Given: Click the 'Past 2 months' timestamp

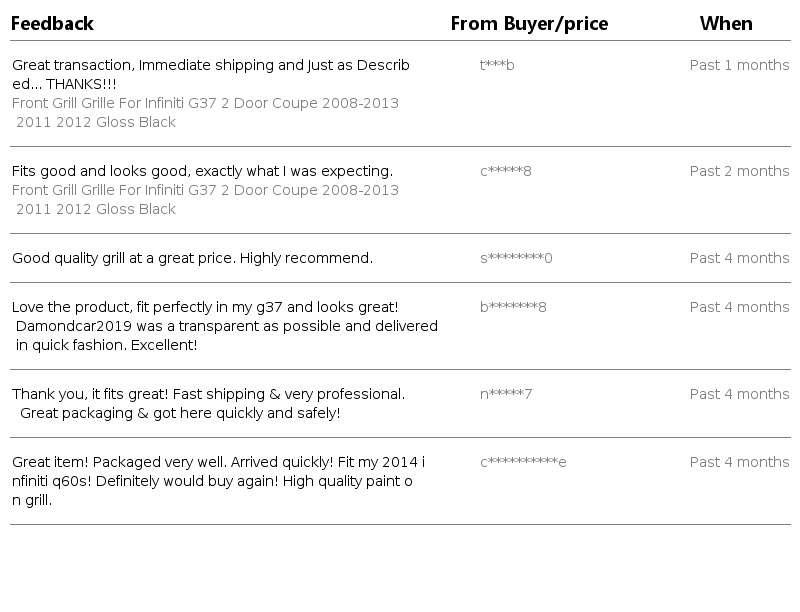Looking at the screenshot, I should [x=739, y=171].
